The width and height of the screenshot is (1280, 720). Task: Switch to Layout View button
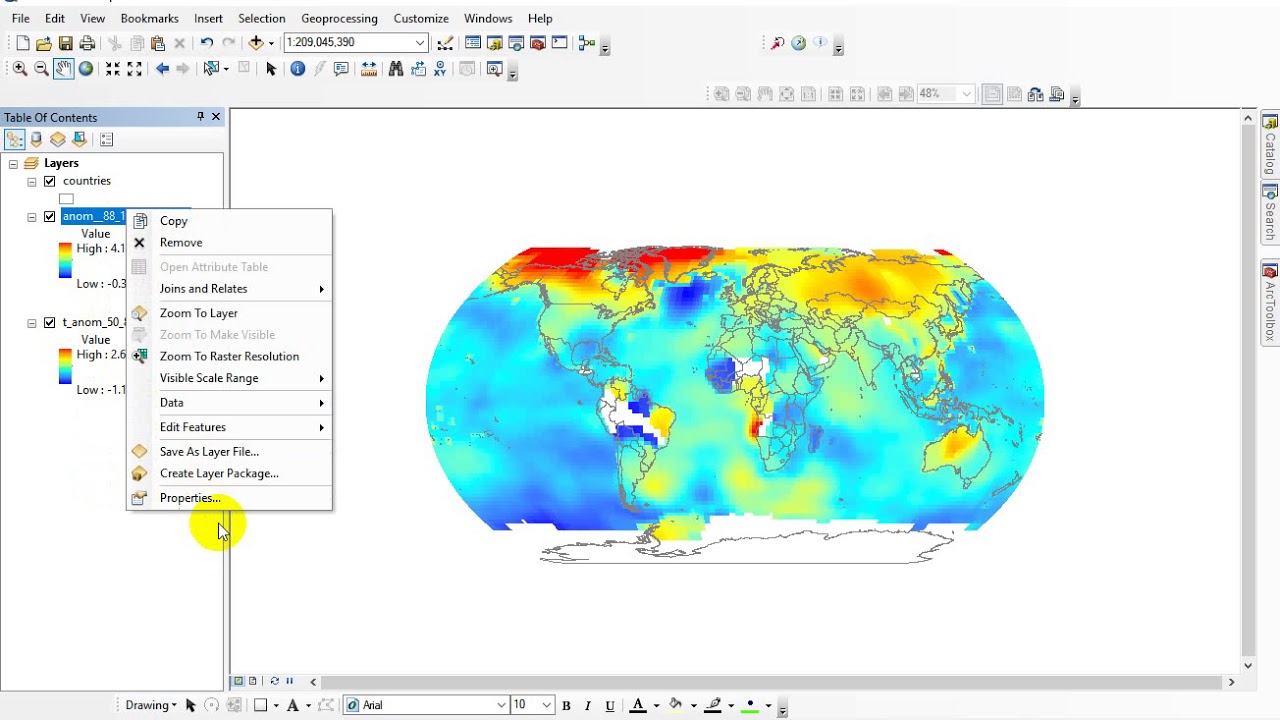(253, 681)
